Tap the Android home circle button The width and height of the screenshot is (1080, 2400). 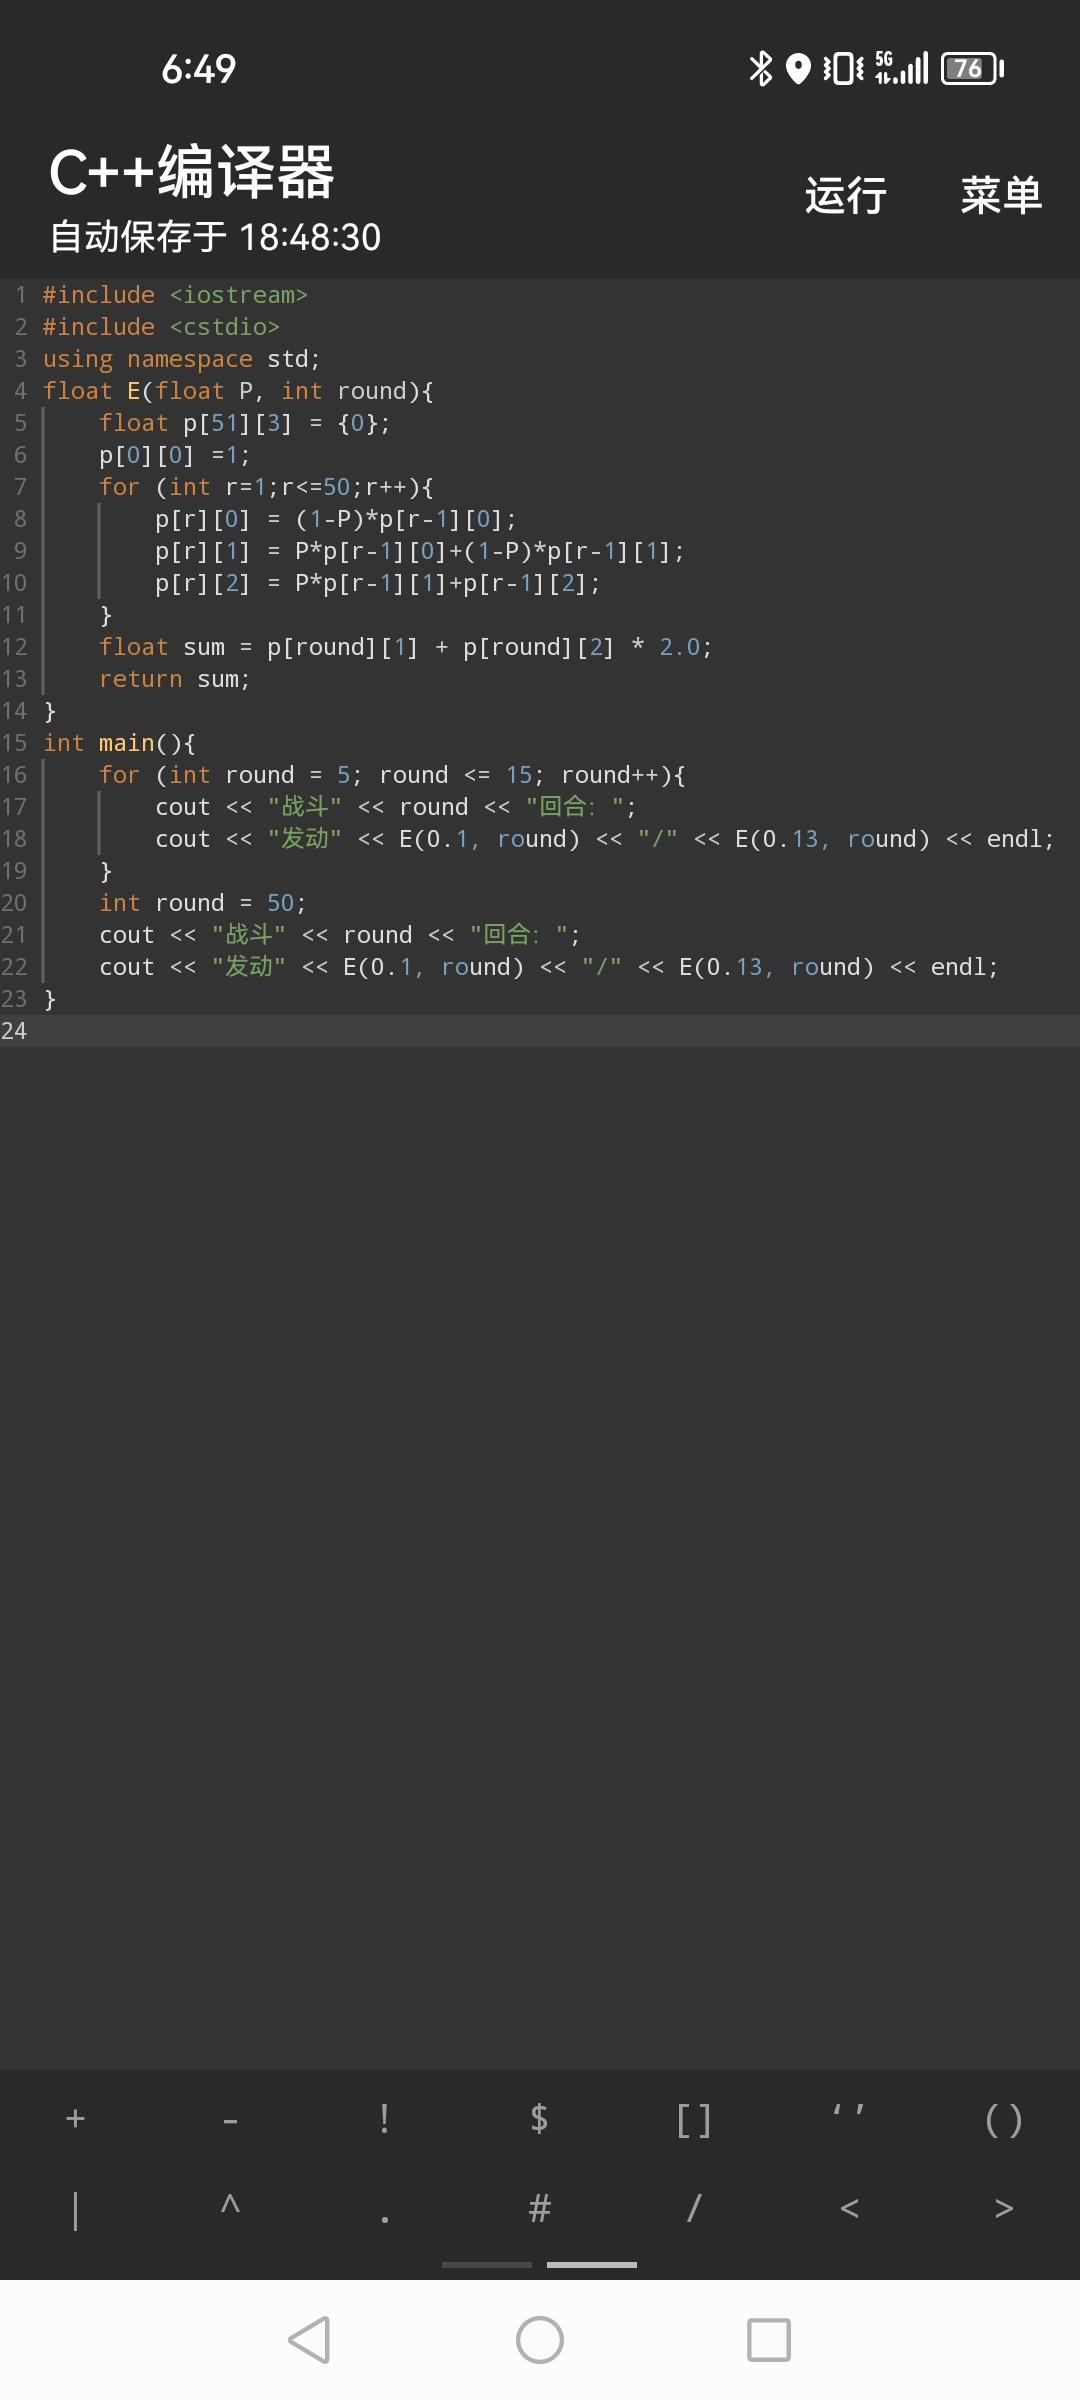point(540,2340)
